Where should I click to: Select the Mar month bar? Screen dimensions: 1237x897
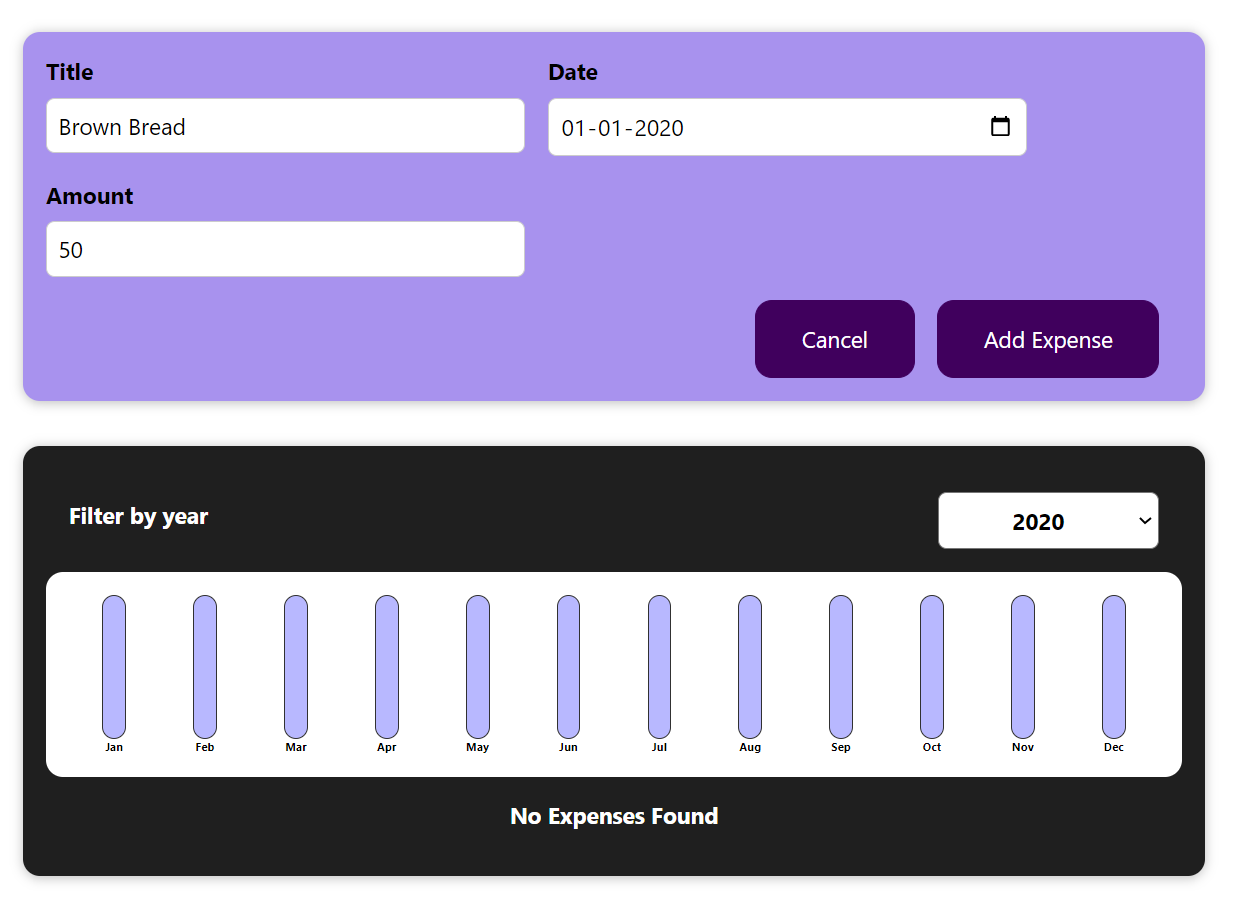[295, 665]
